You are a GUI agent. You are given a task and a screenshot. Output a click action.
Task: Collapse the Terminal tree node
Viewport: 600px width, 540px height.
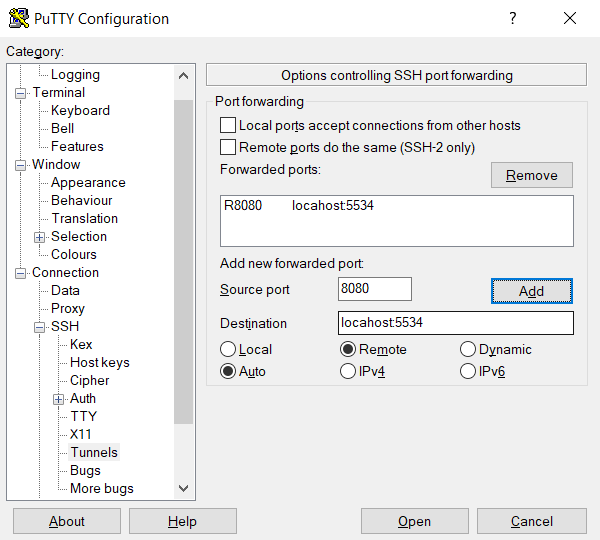pyautogui.click(x=20, y=93)
